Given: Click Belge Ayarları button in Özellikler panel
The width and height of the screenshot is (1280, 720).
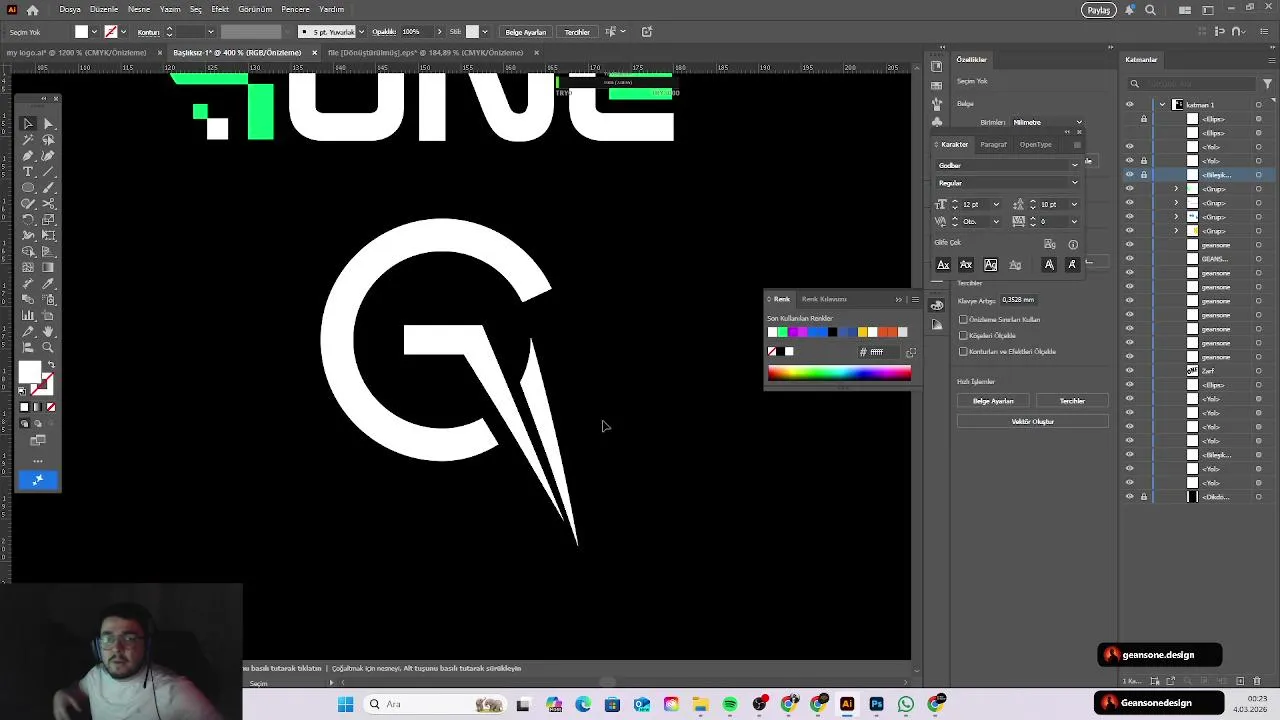Looking at the screenshot, I should pos(993,401).
